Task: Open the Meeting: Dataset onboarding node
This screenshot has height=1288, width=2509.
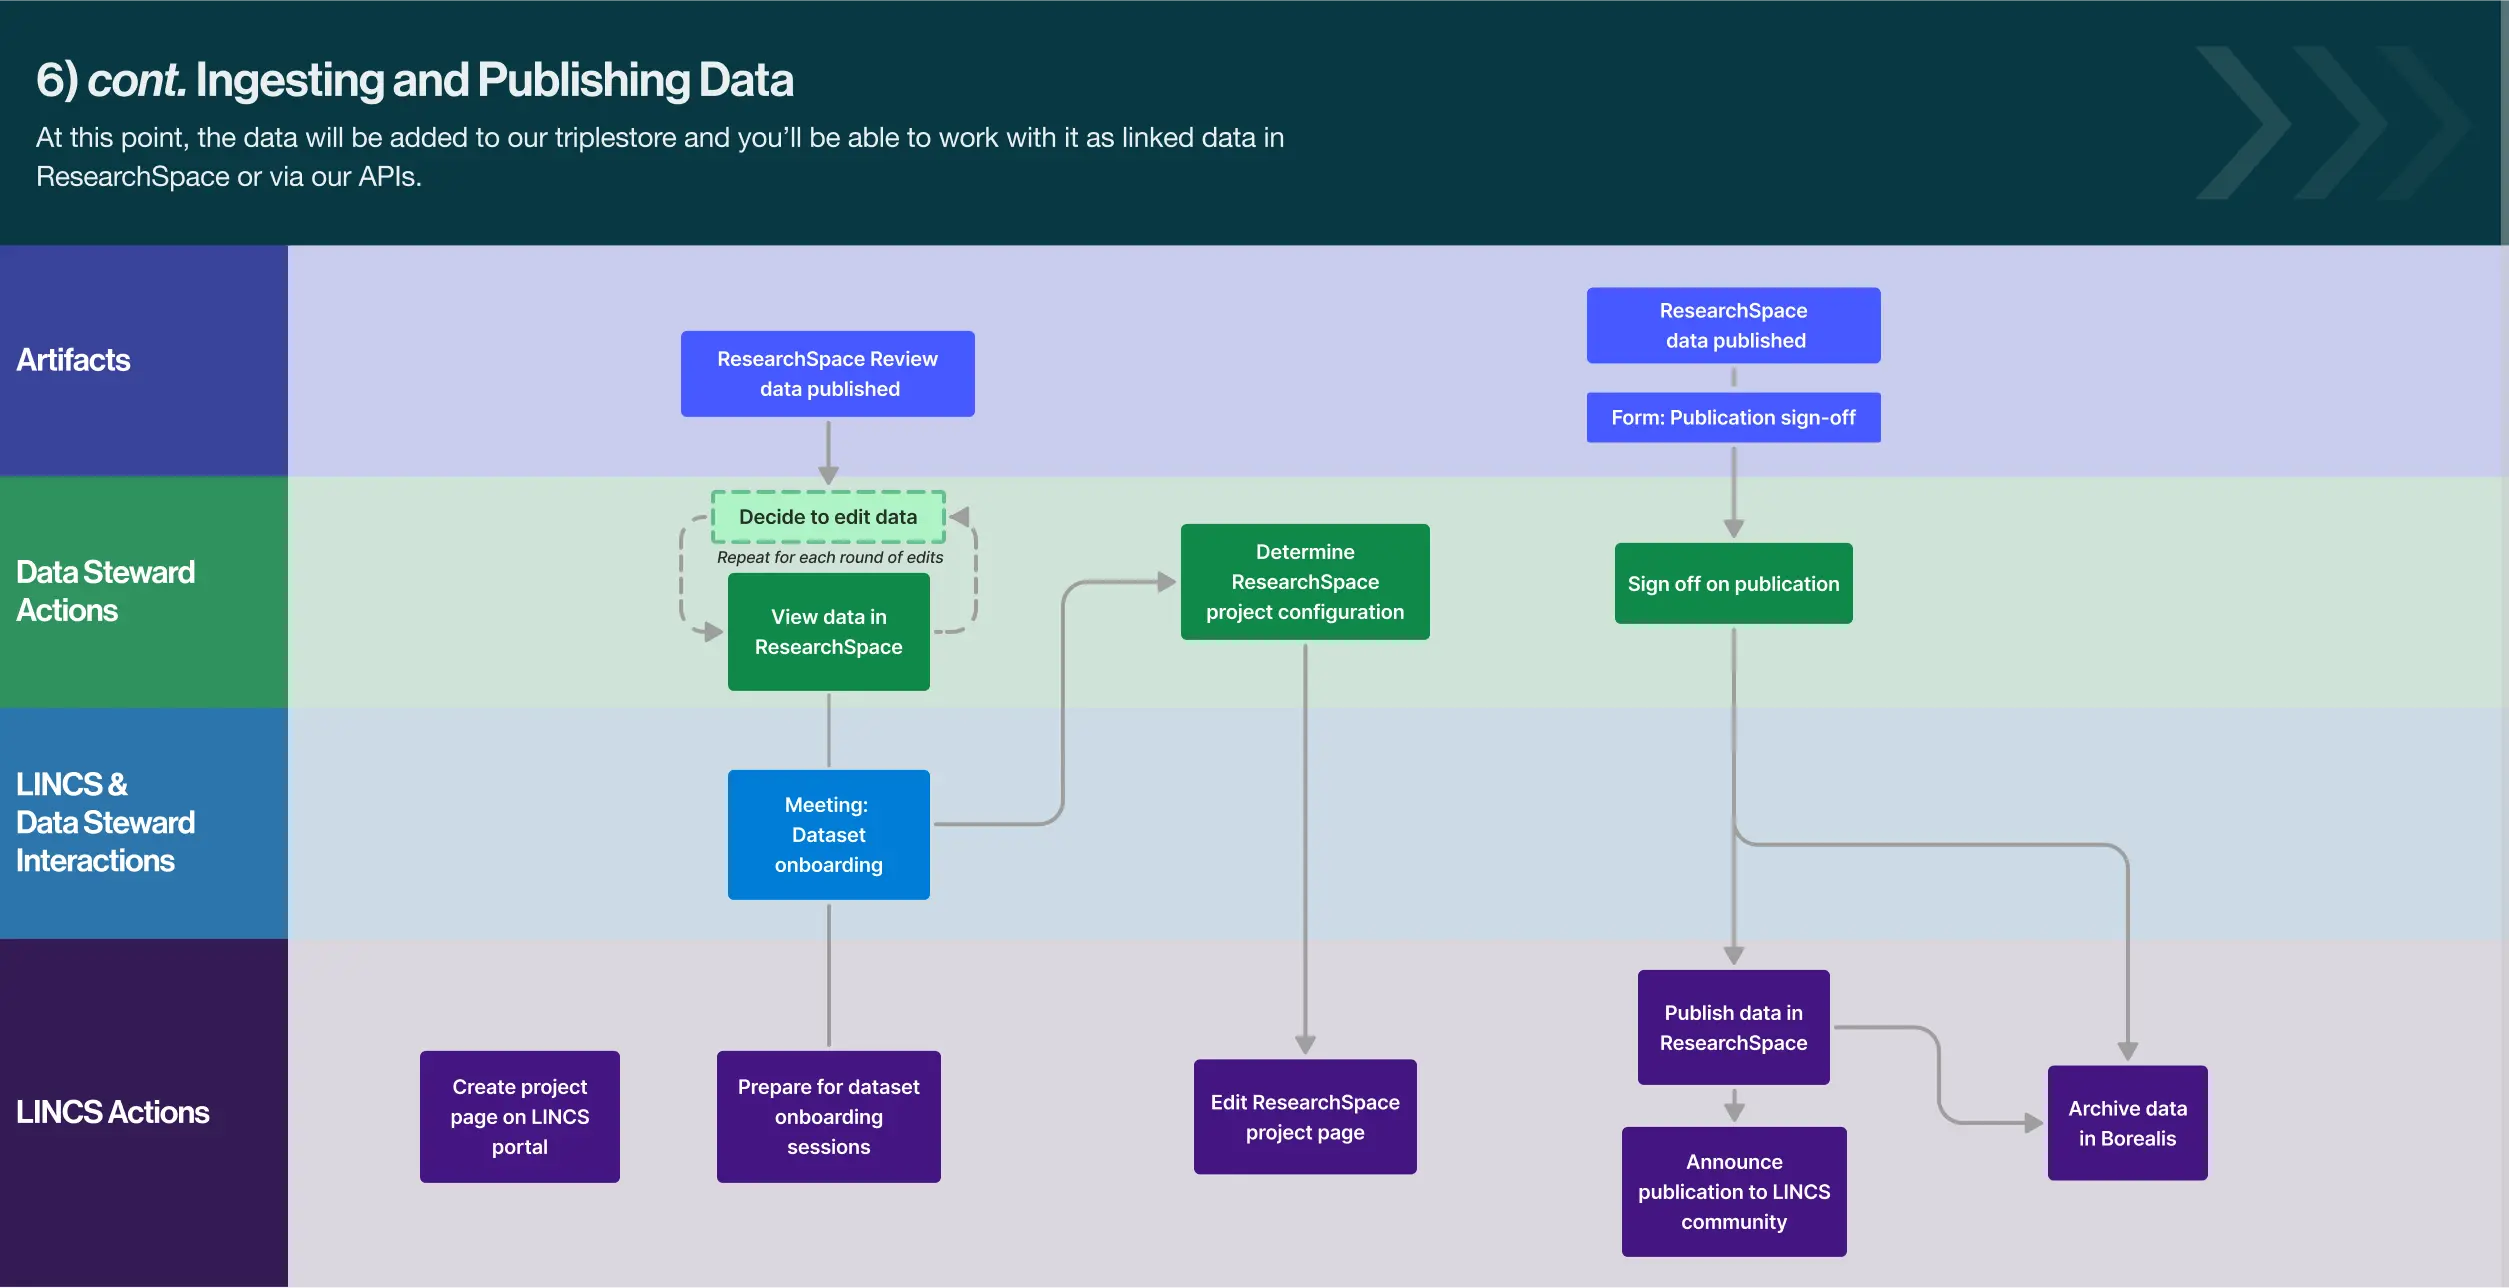Action: (x=828, y=835)
